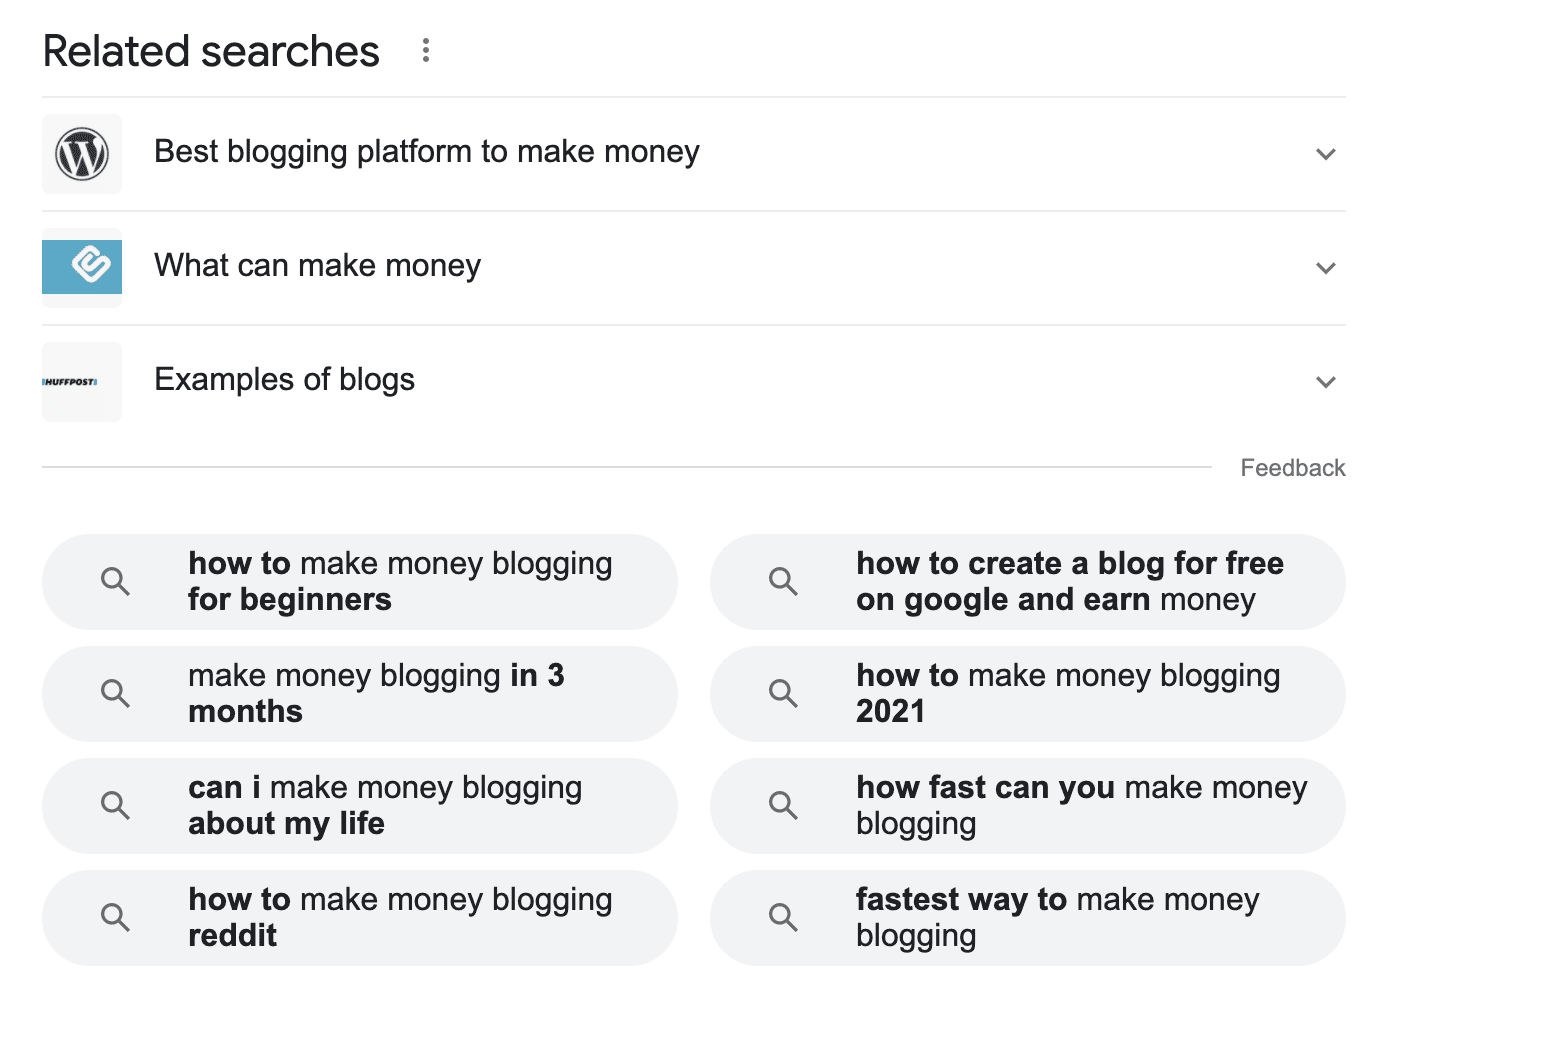The image size is (1550, 1050).
Task: Open the 'What can make money' search result
Action: point(316,265)
